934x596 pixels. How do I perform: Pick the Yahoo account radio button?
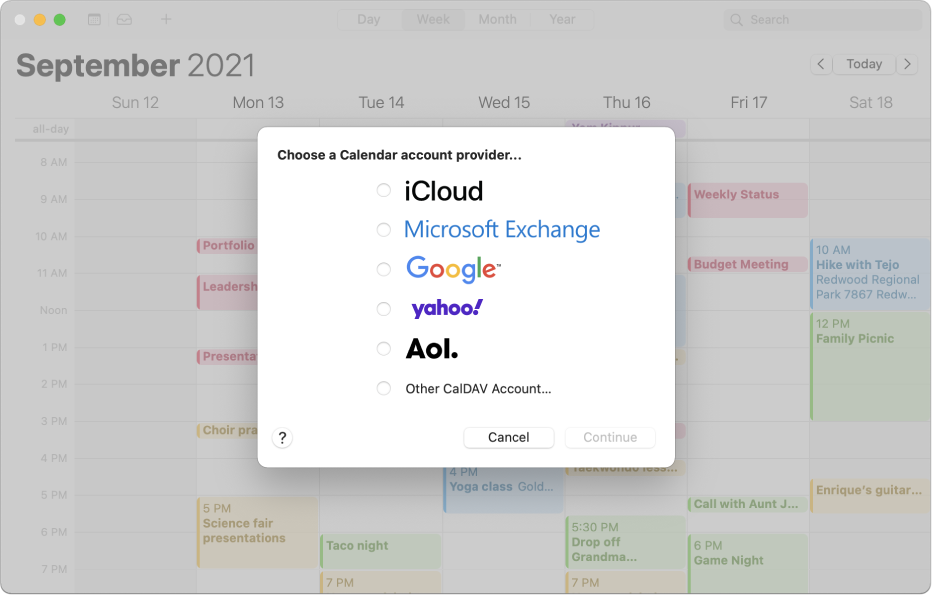[384, 309]
